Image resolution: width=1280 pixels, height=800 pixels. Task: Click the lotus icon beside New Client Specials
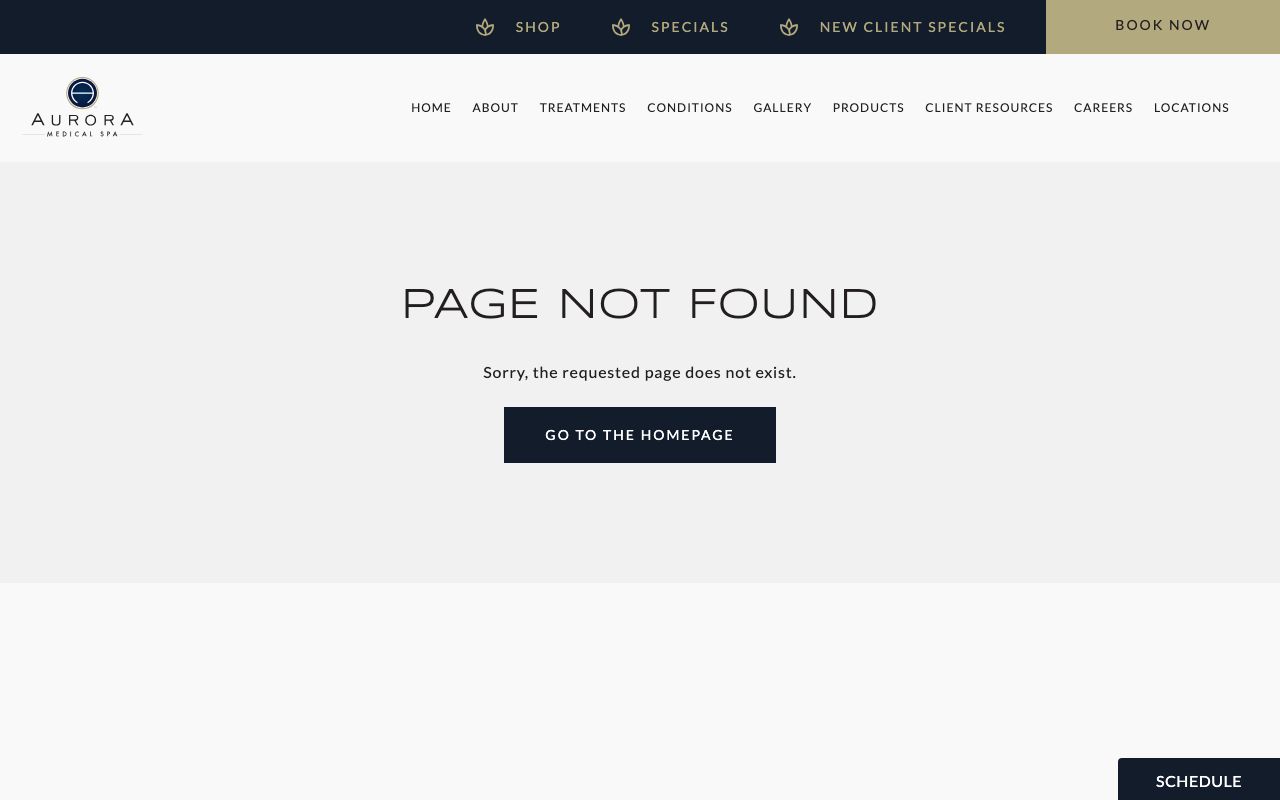point(789,27)
